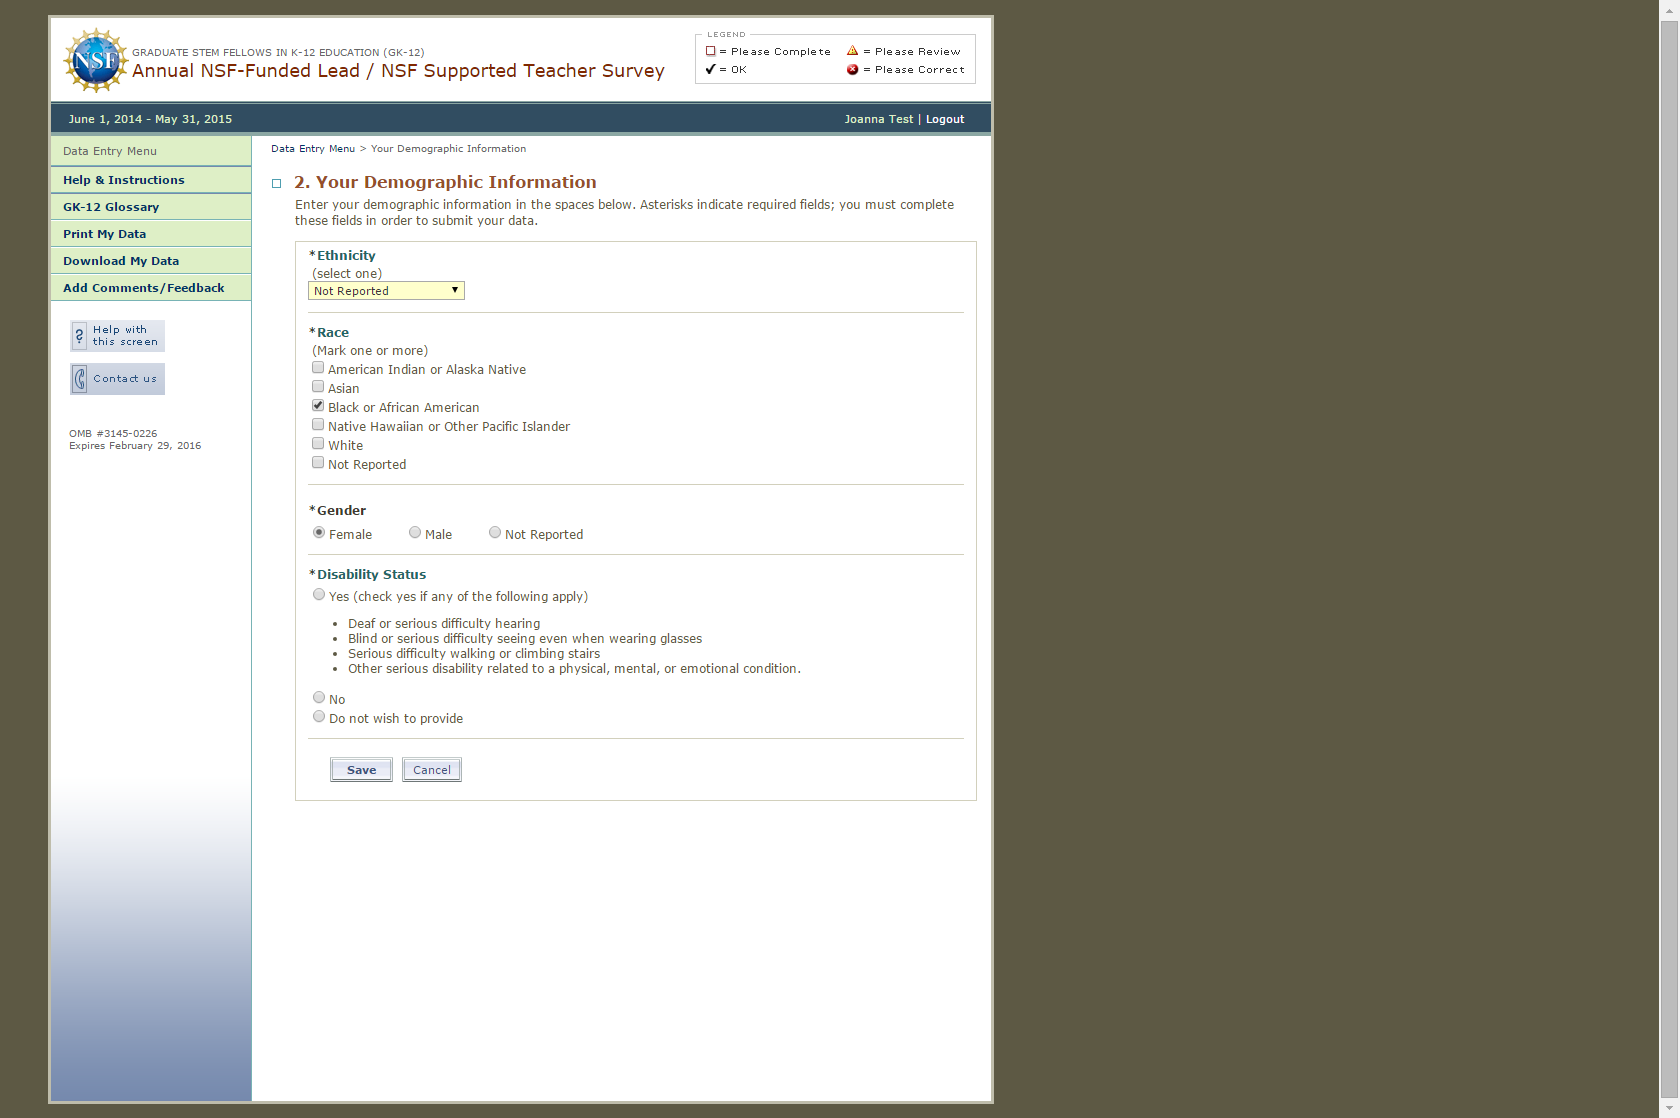Open Help with this screen

(x=117, y=336)
